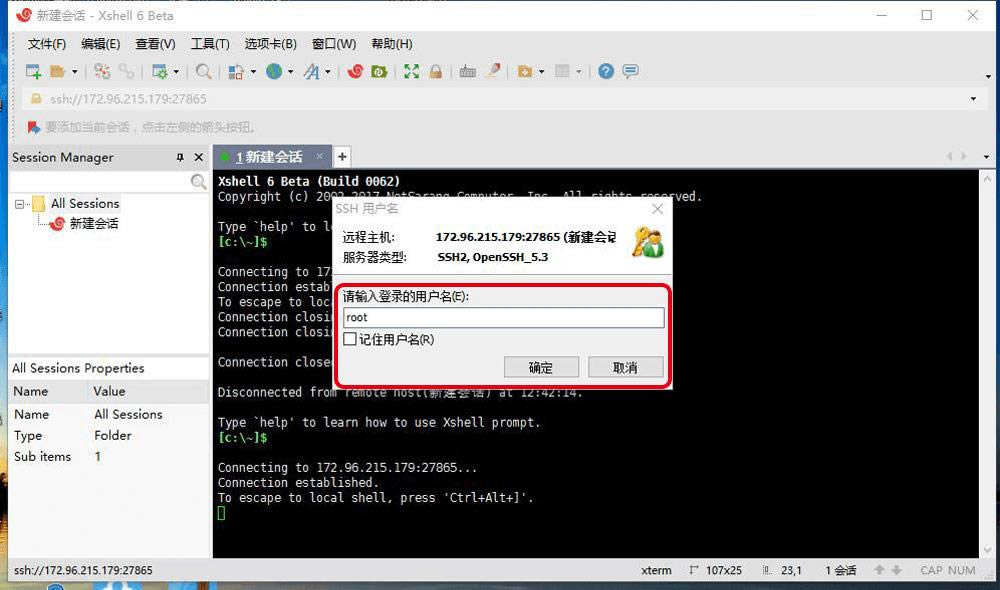Viewport: 1000px width, 590px height.
Task: Click 取消 in the SSH username dialog
Action: (625, 367)
